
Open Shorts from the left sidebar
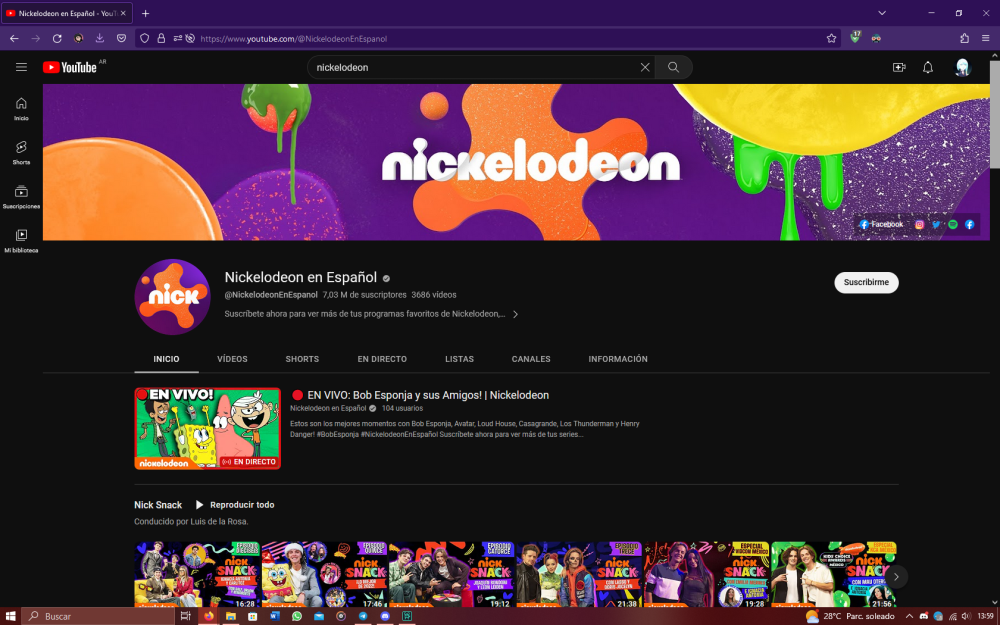pyautogui.click(x=21, y=152)
